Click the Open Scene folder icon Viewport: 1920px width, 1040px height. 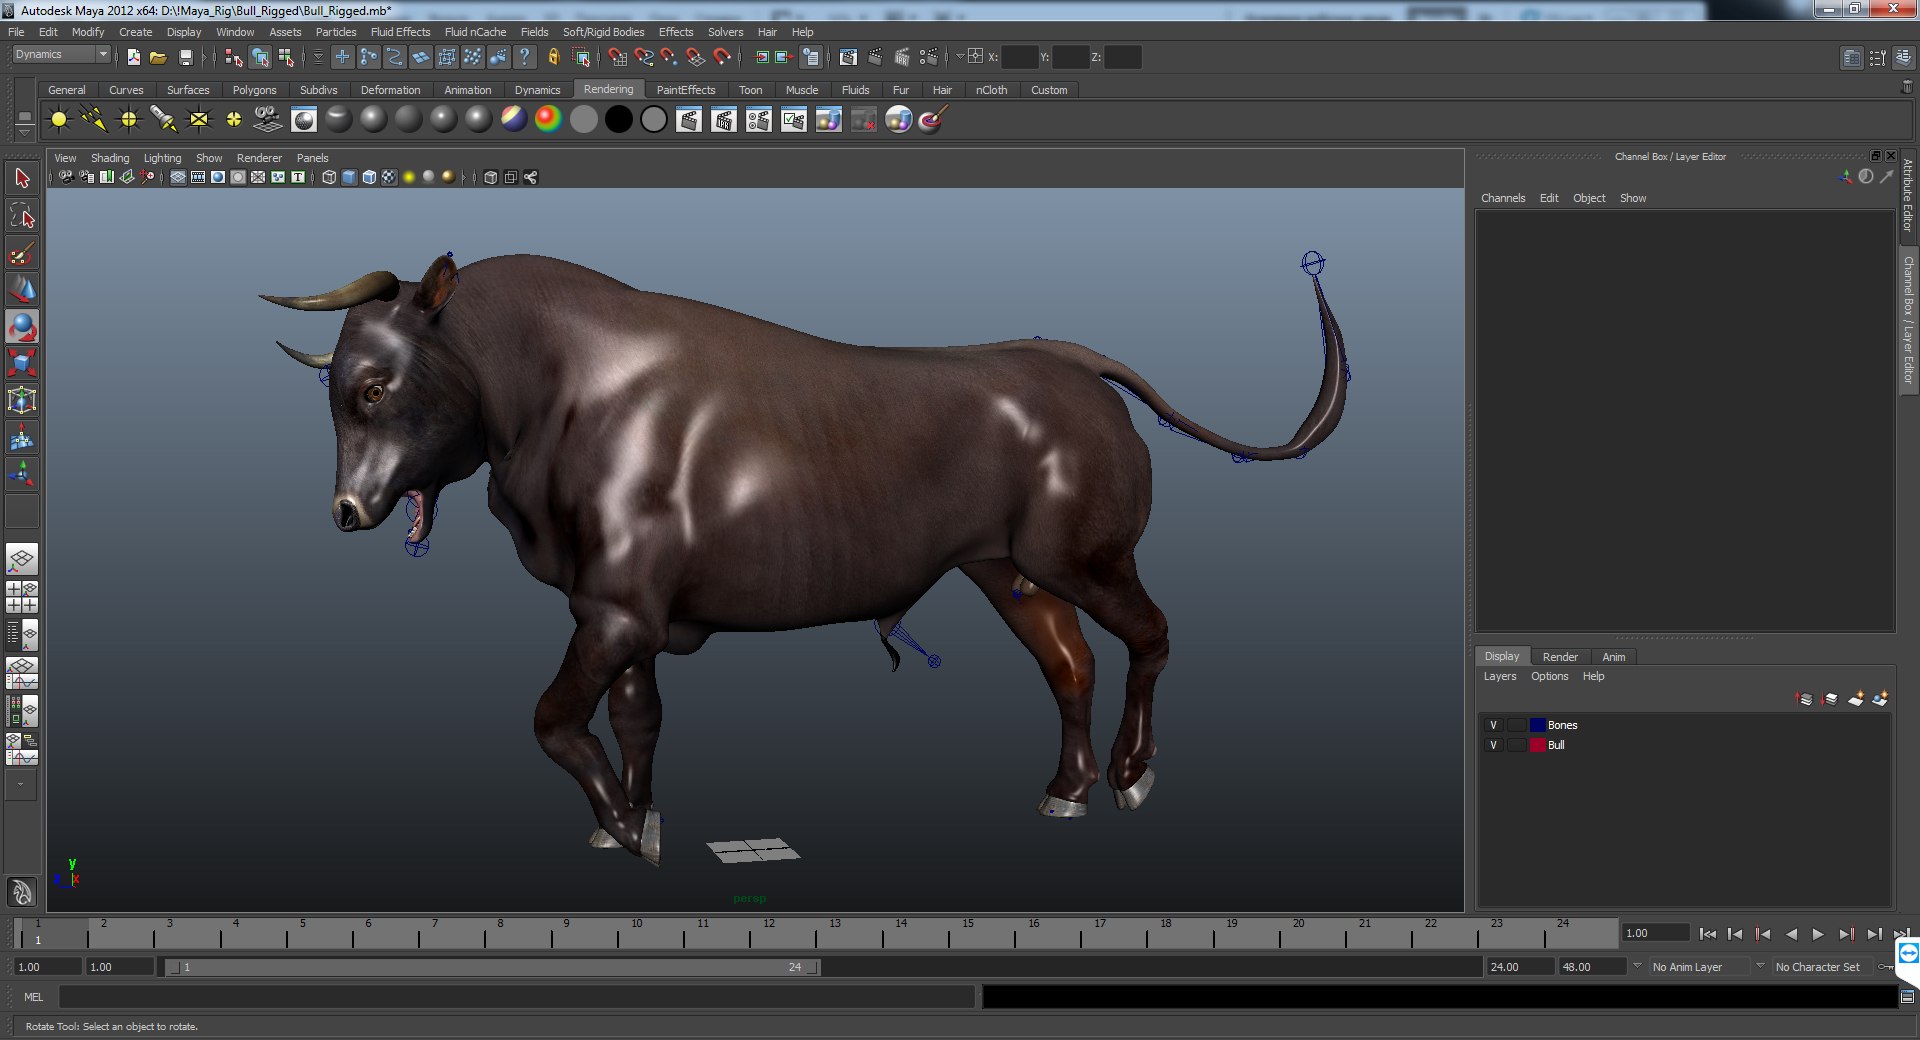[158, 57]
